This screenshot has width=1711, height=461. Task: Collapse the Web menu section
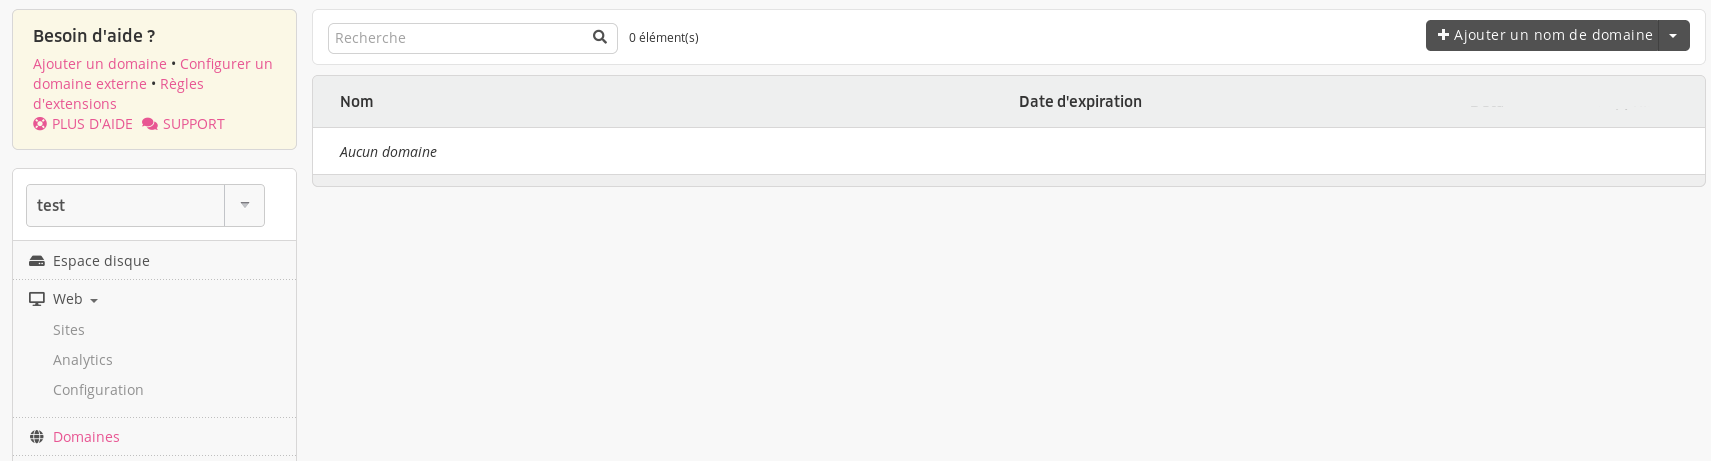[75, 299]
